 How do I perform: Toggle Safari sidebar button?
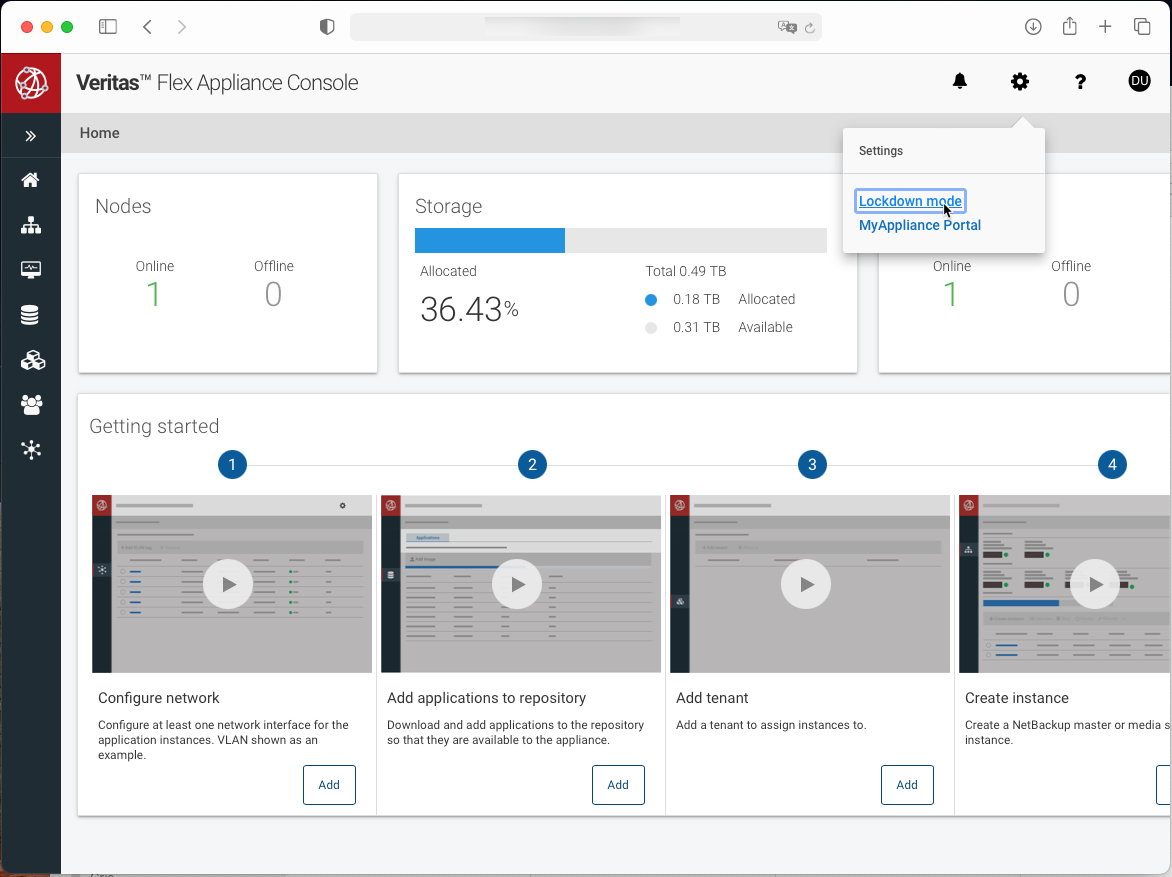pos(108,27)
